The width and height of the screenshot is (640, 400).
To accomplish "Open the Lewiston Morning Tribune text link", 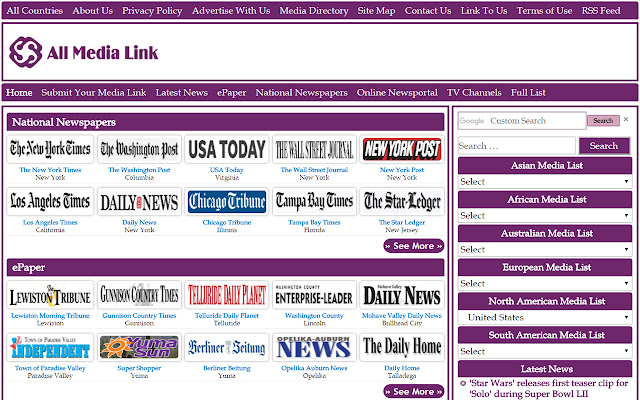I will click(x=50, y=316).
